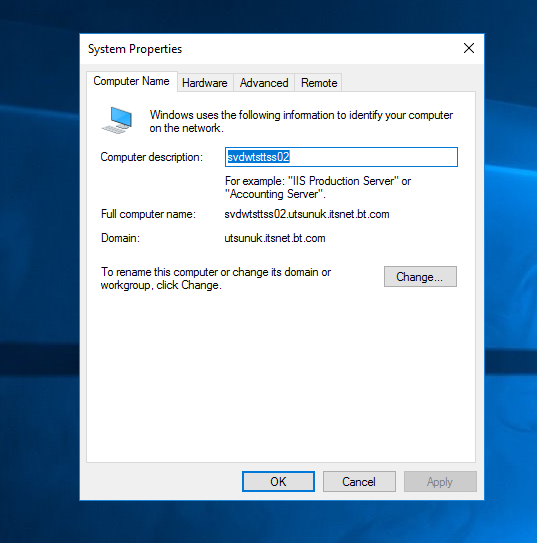Click the Computer description label
This screenshot has width=537, height=543.
pos(152,157)
